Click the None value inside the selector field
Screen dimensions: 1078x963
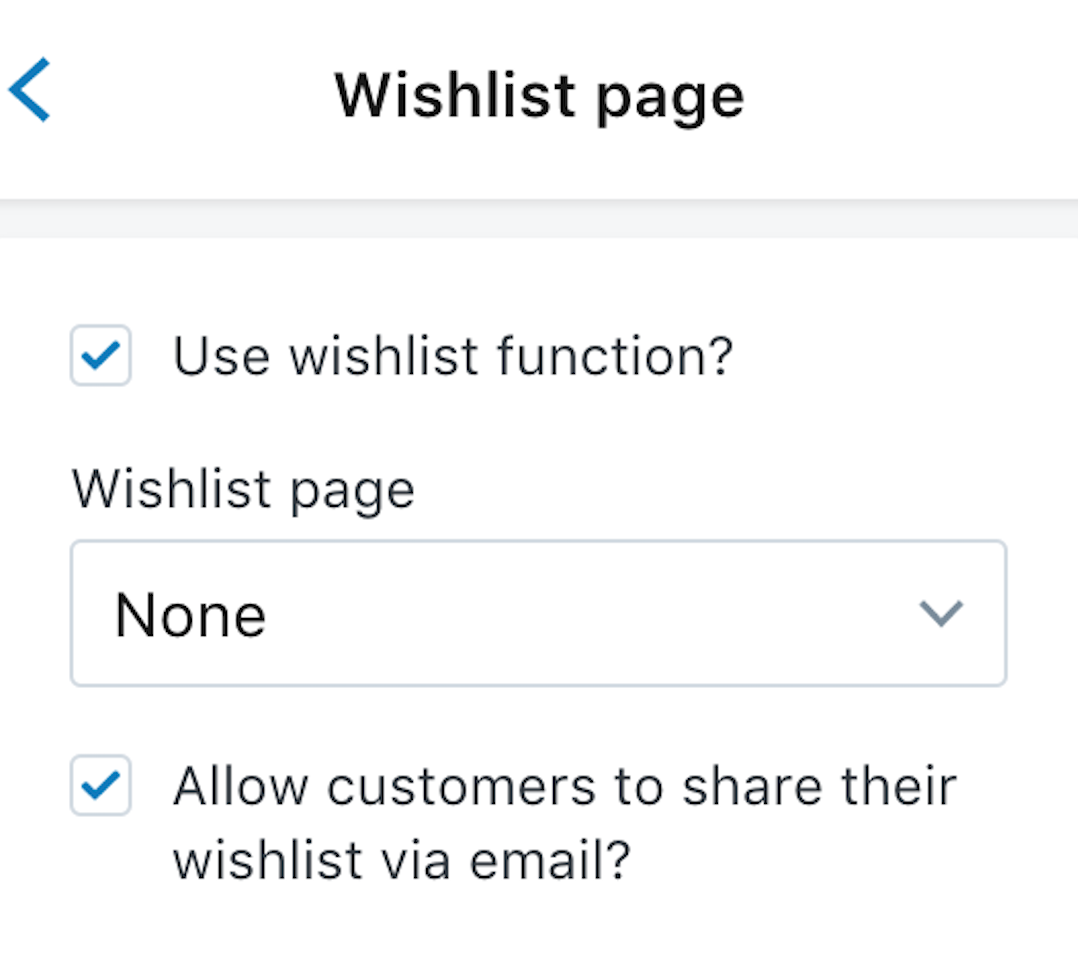pyautogui.click(x=190, y=614)
